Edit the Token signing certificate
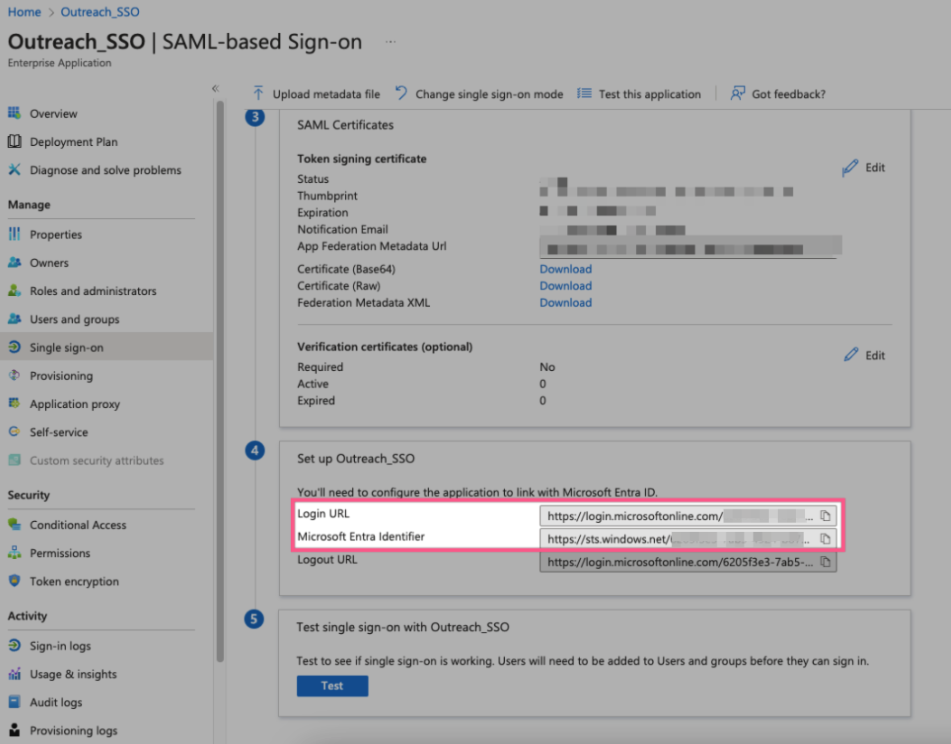Image resolution: width=951 pixels, height=744 pixels. [x=864, y=167]
